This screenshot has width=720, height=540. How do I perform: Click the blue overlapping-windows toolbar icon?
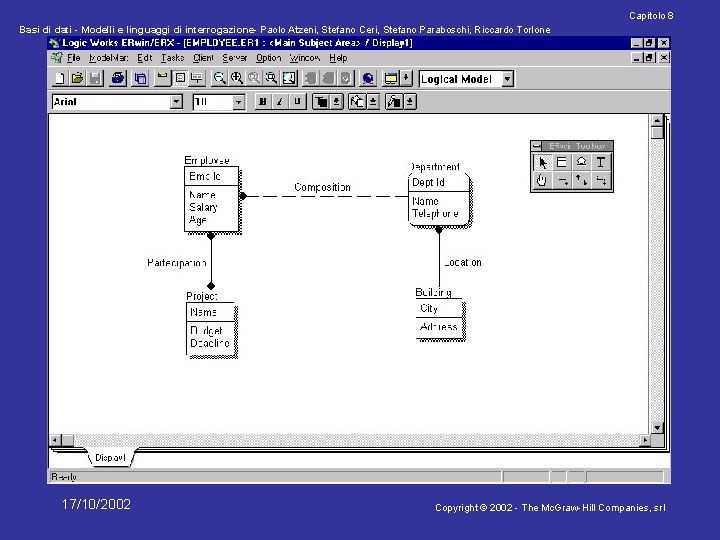pyautogui.click(x=141, y=79)
